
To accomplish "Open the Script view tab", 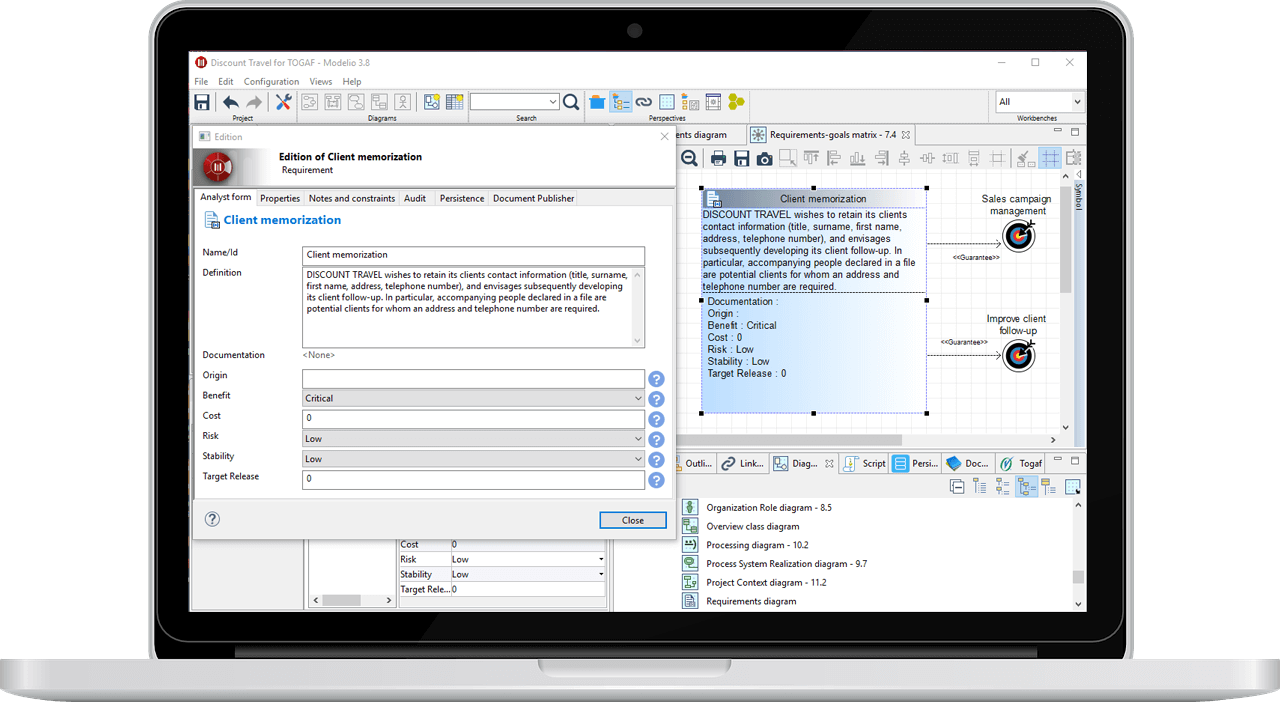I will point(865,463).
